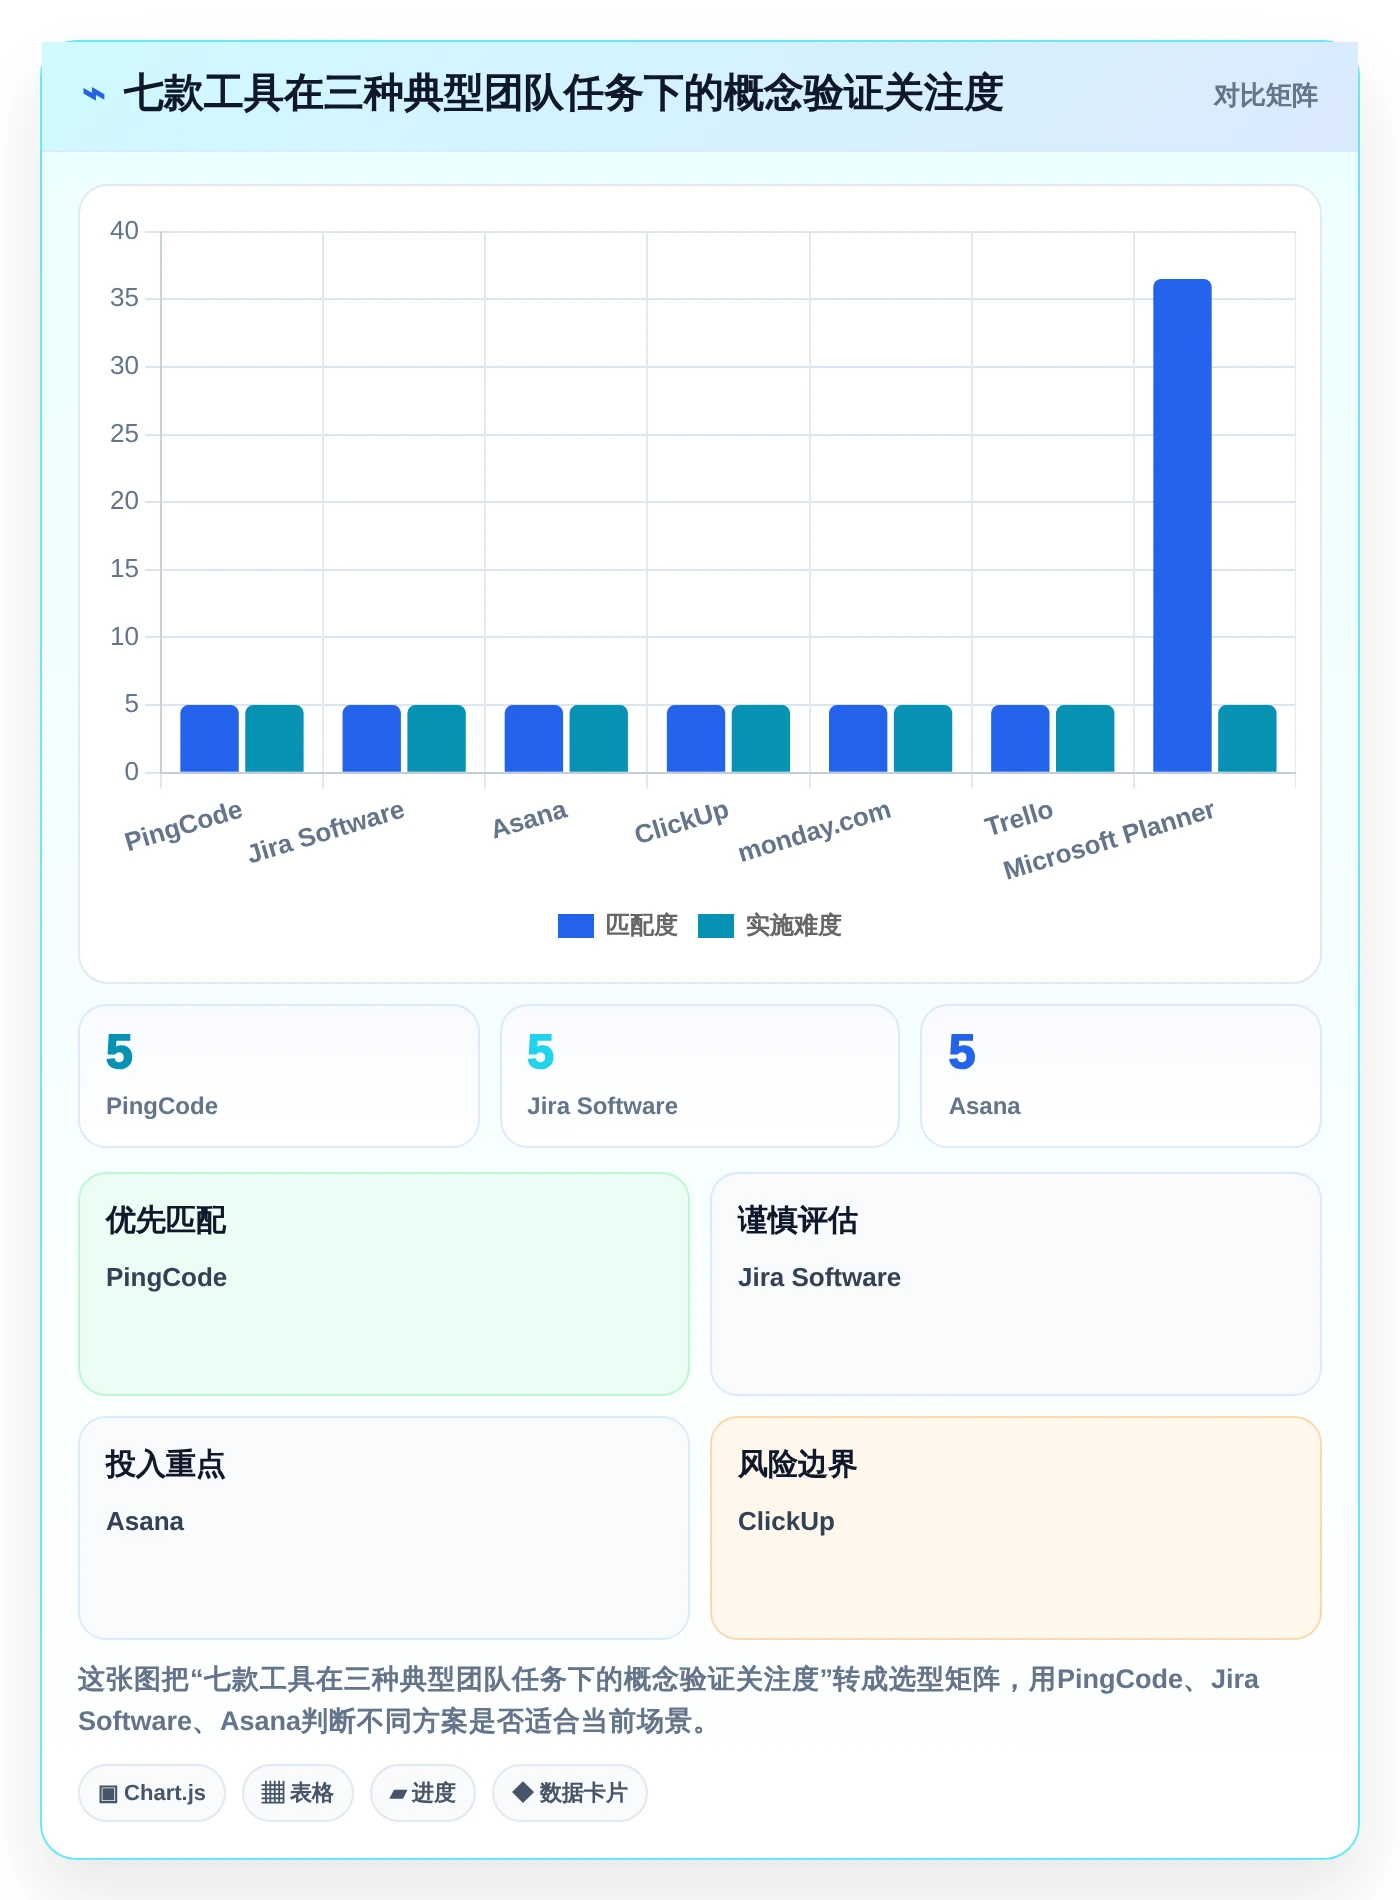Click the grid icon in 表格 chip
This screenshot has height=1900, width=1400.
273,1793
